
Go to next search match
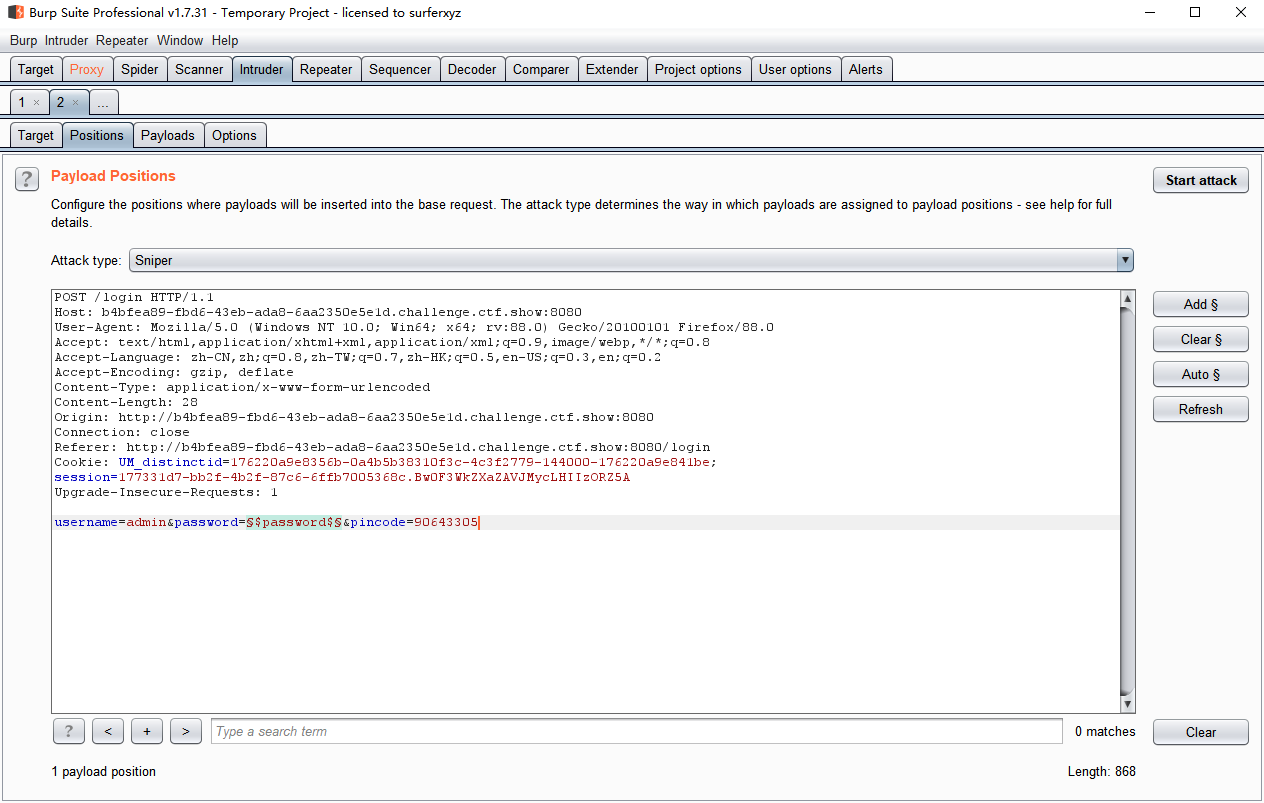coord(186,732)
